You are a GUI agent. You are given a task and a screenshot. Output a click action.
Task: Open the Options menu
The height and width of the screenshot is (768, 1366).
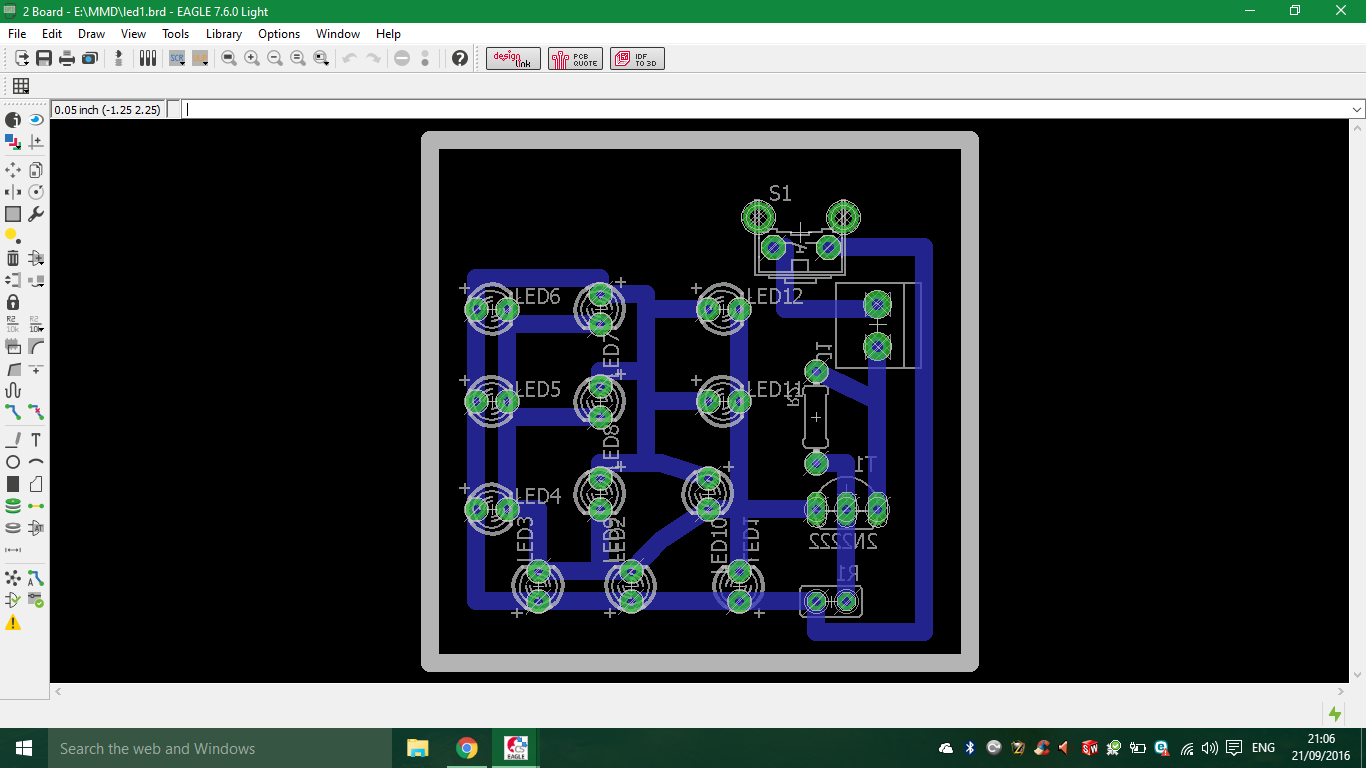(279, 33)
